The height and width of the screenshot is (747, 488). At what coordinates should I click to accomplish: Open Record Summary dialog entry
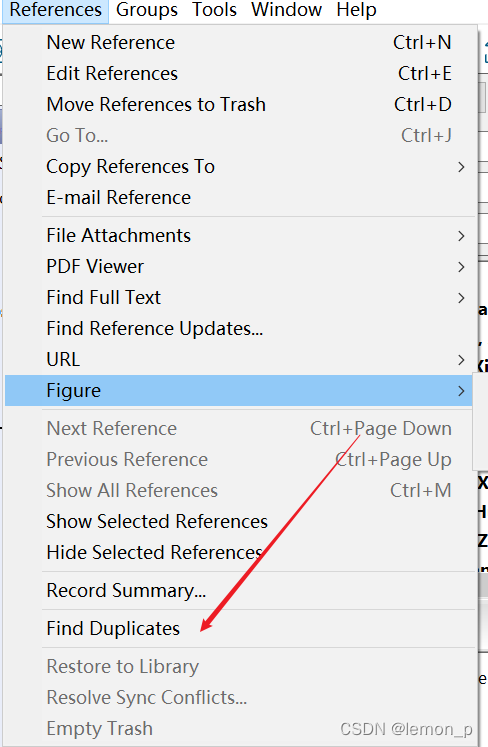point(238,590)
